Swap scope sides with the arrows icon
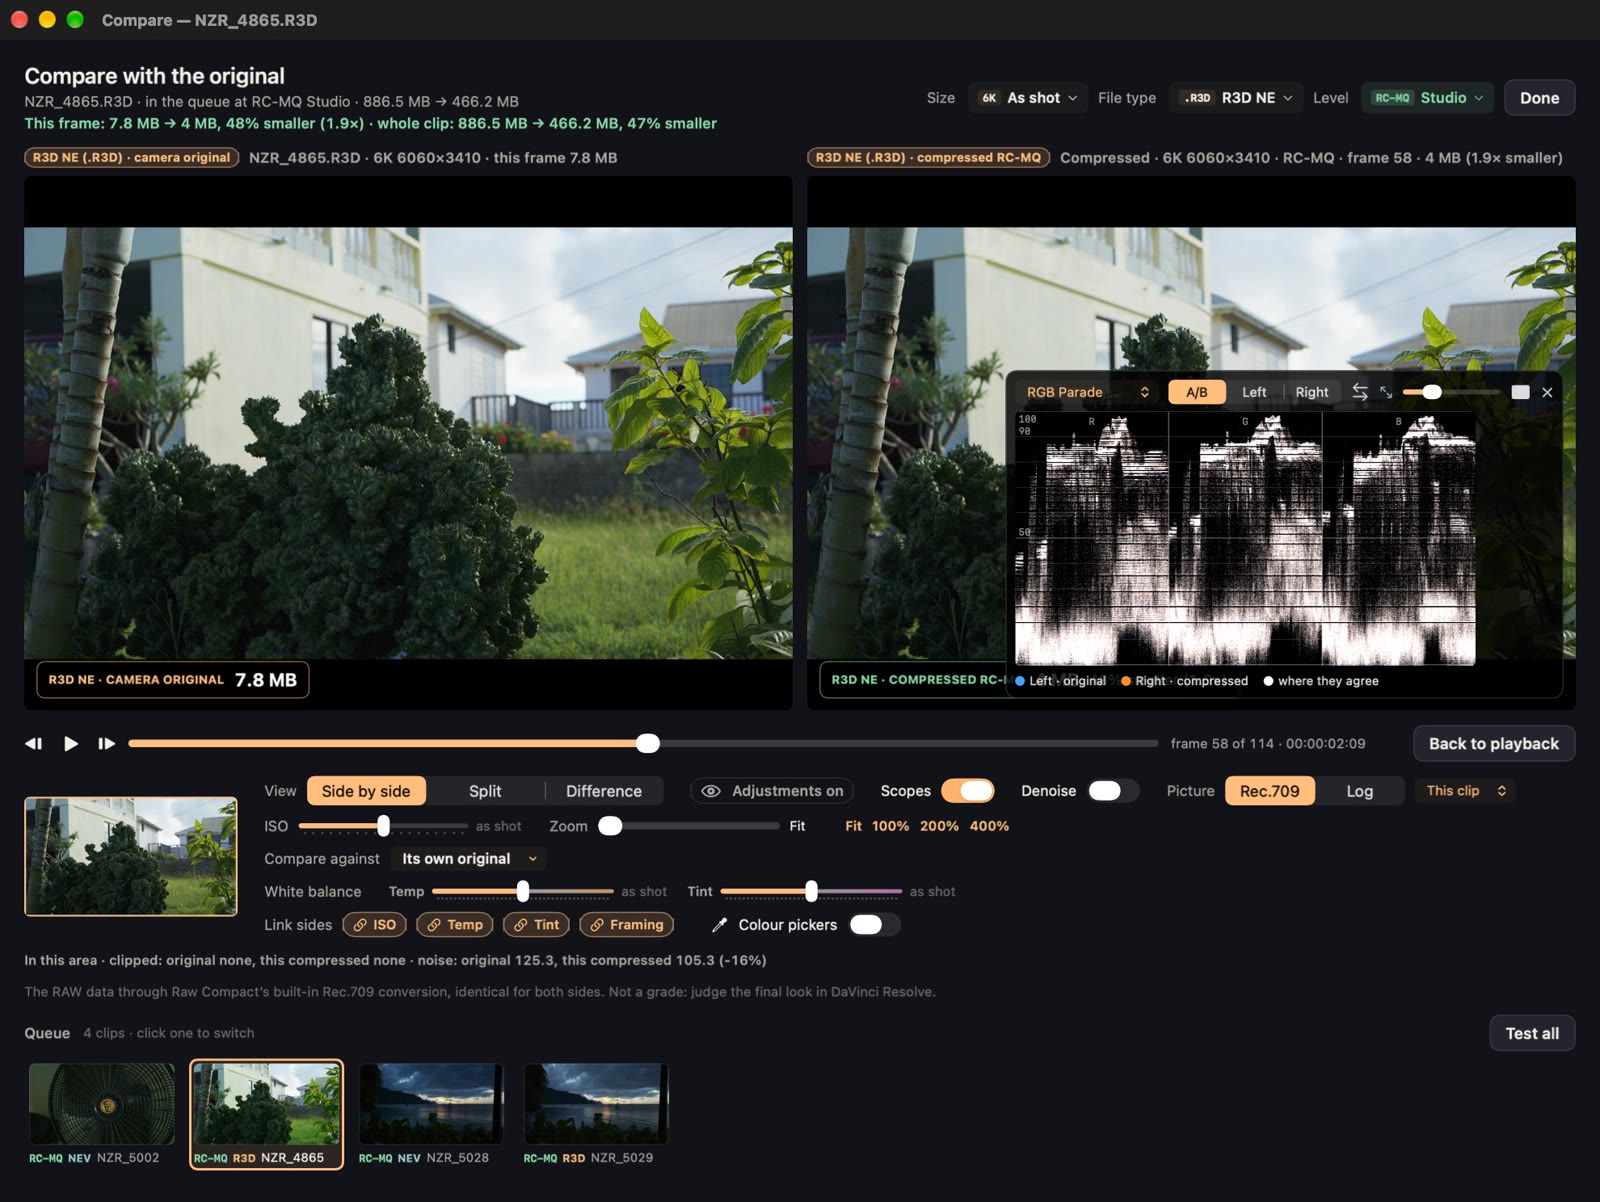The height and width of the screenshot is (1202, 1600). [x=1360, y=392]
